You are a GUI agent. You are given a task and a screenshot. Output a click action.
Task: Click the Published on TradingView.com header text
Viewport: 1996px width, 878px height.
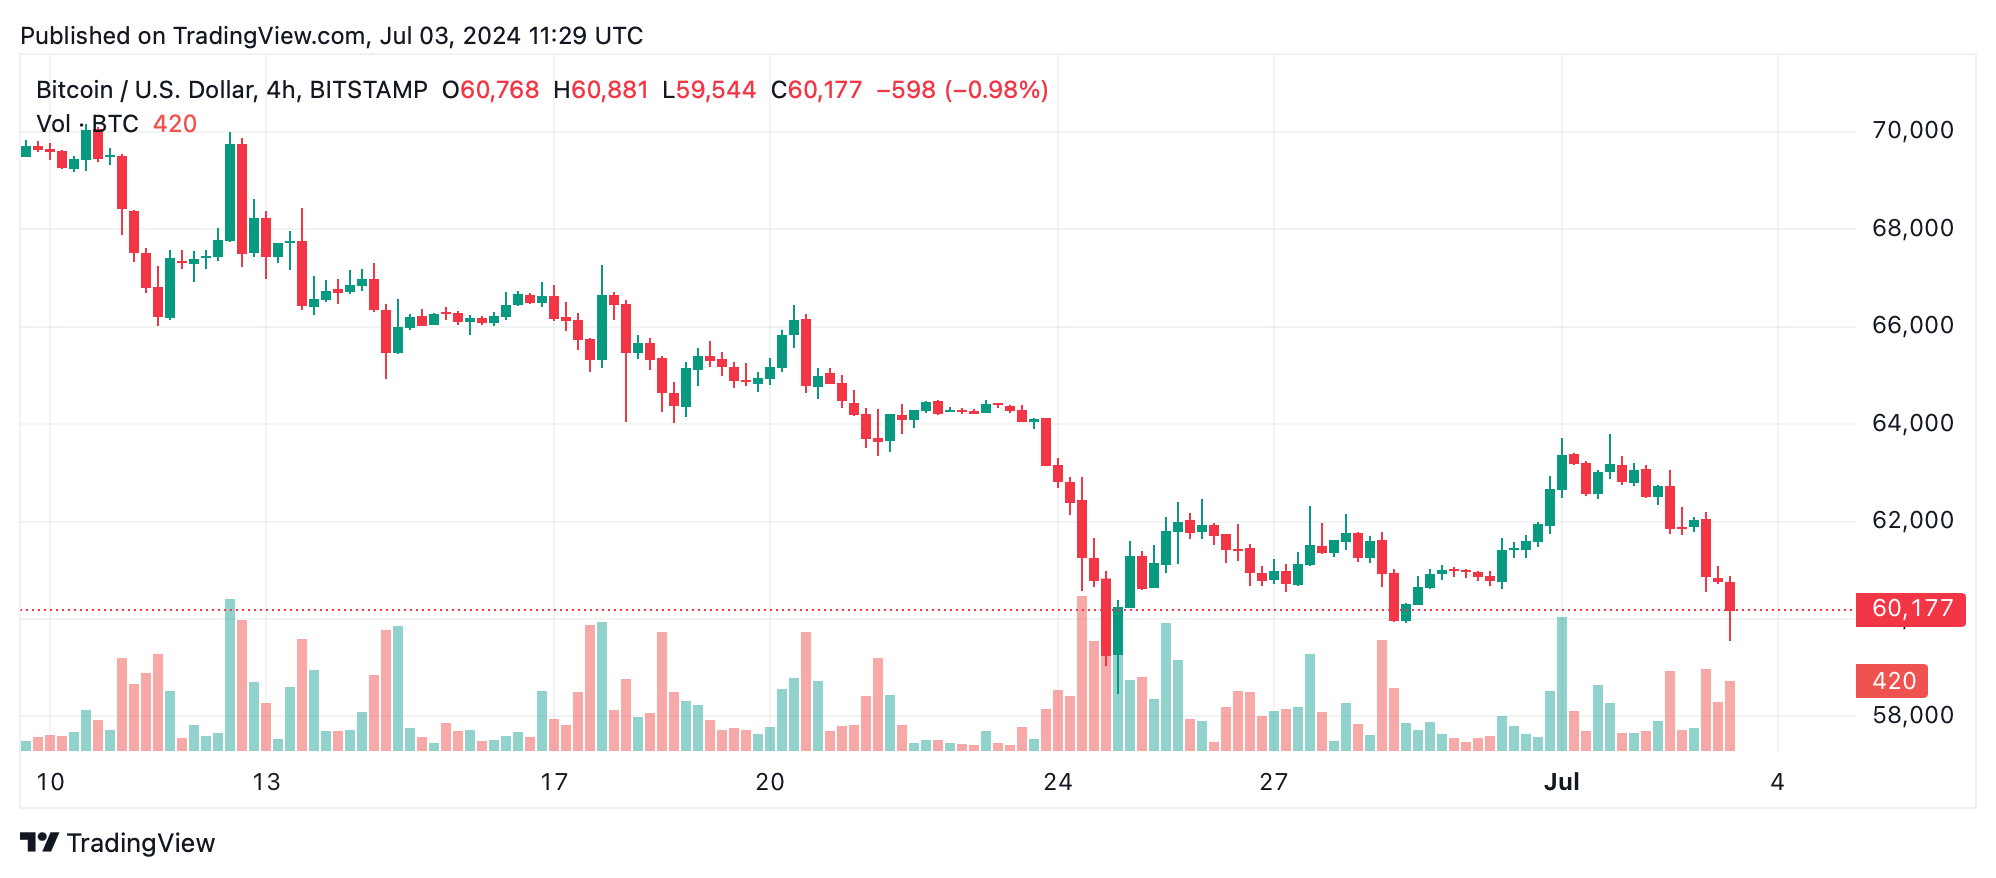tap(331, 36)
